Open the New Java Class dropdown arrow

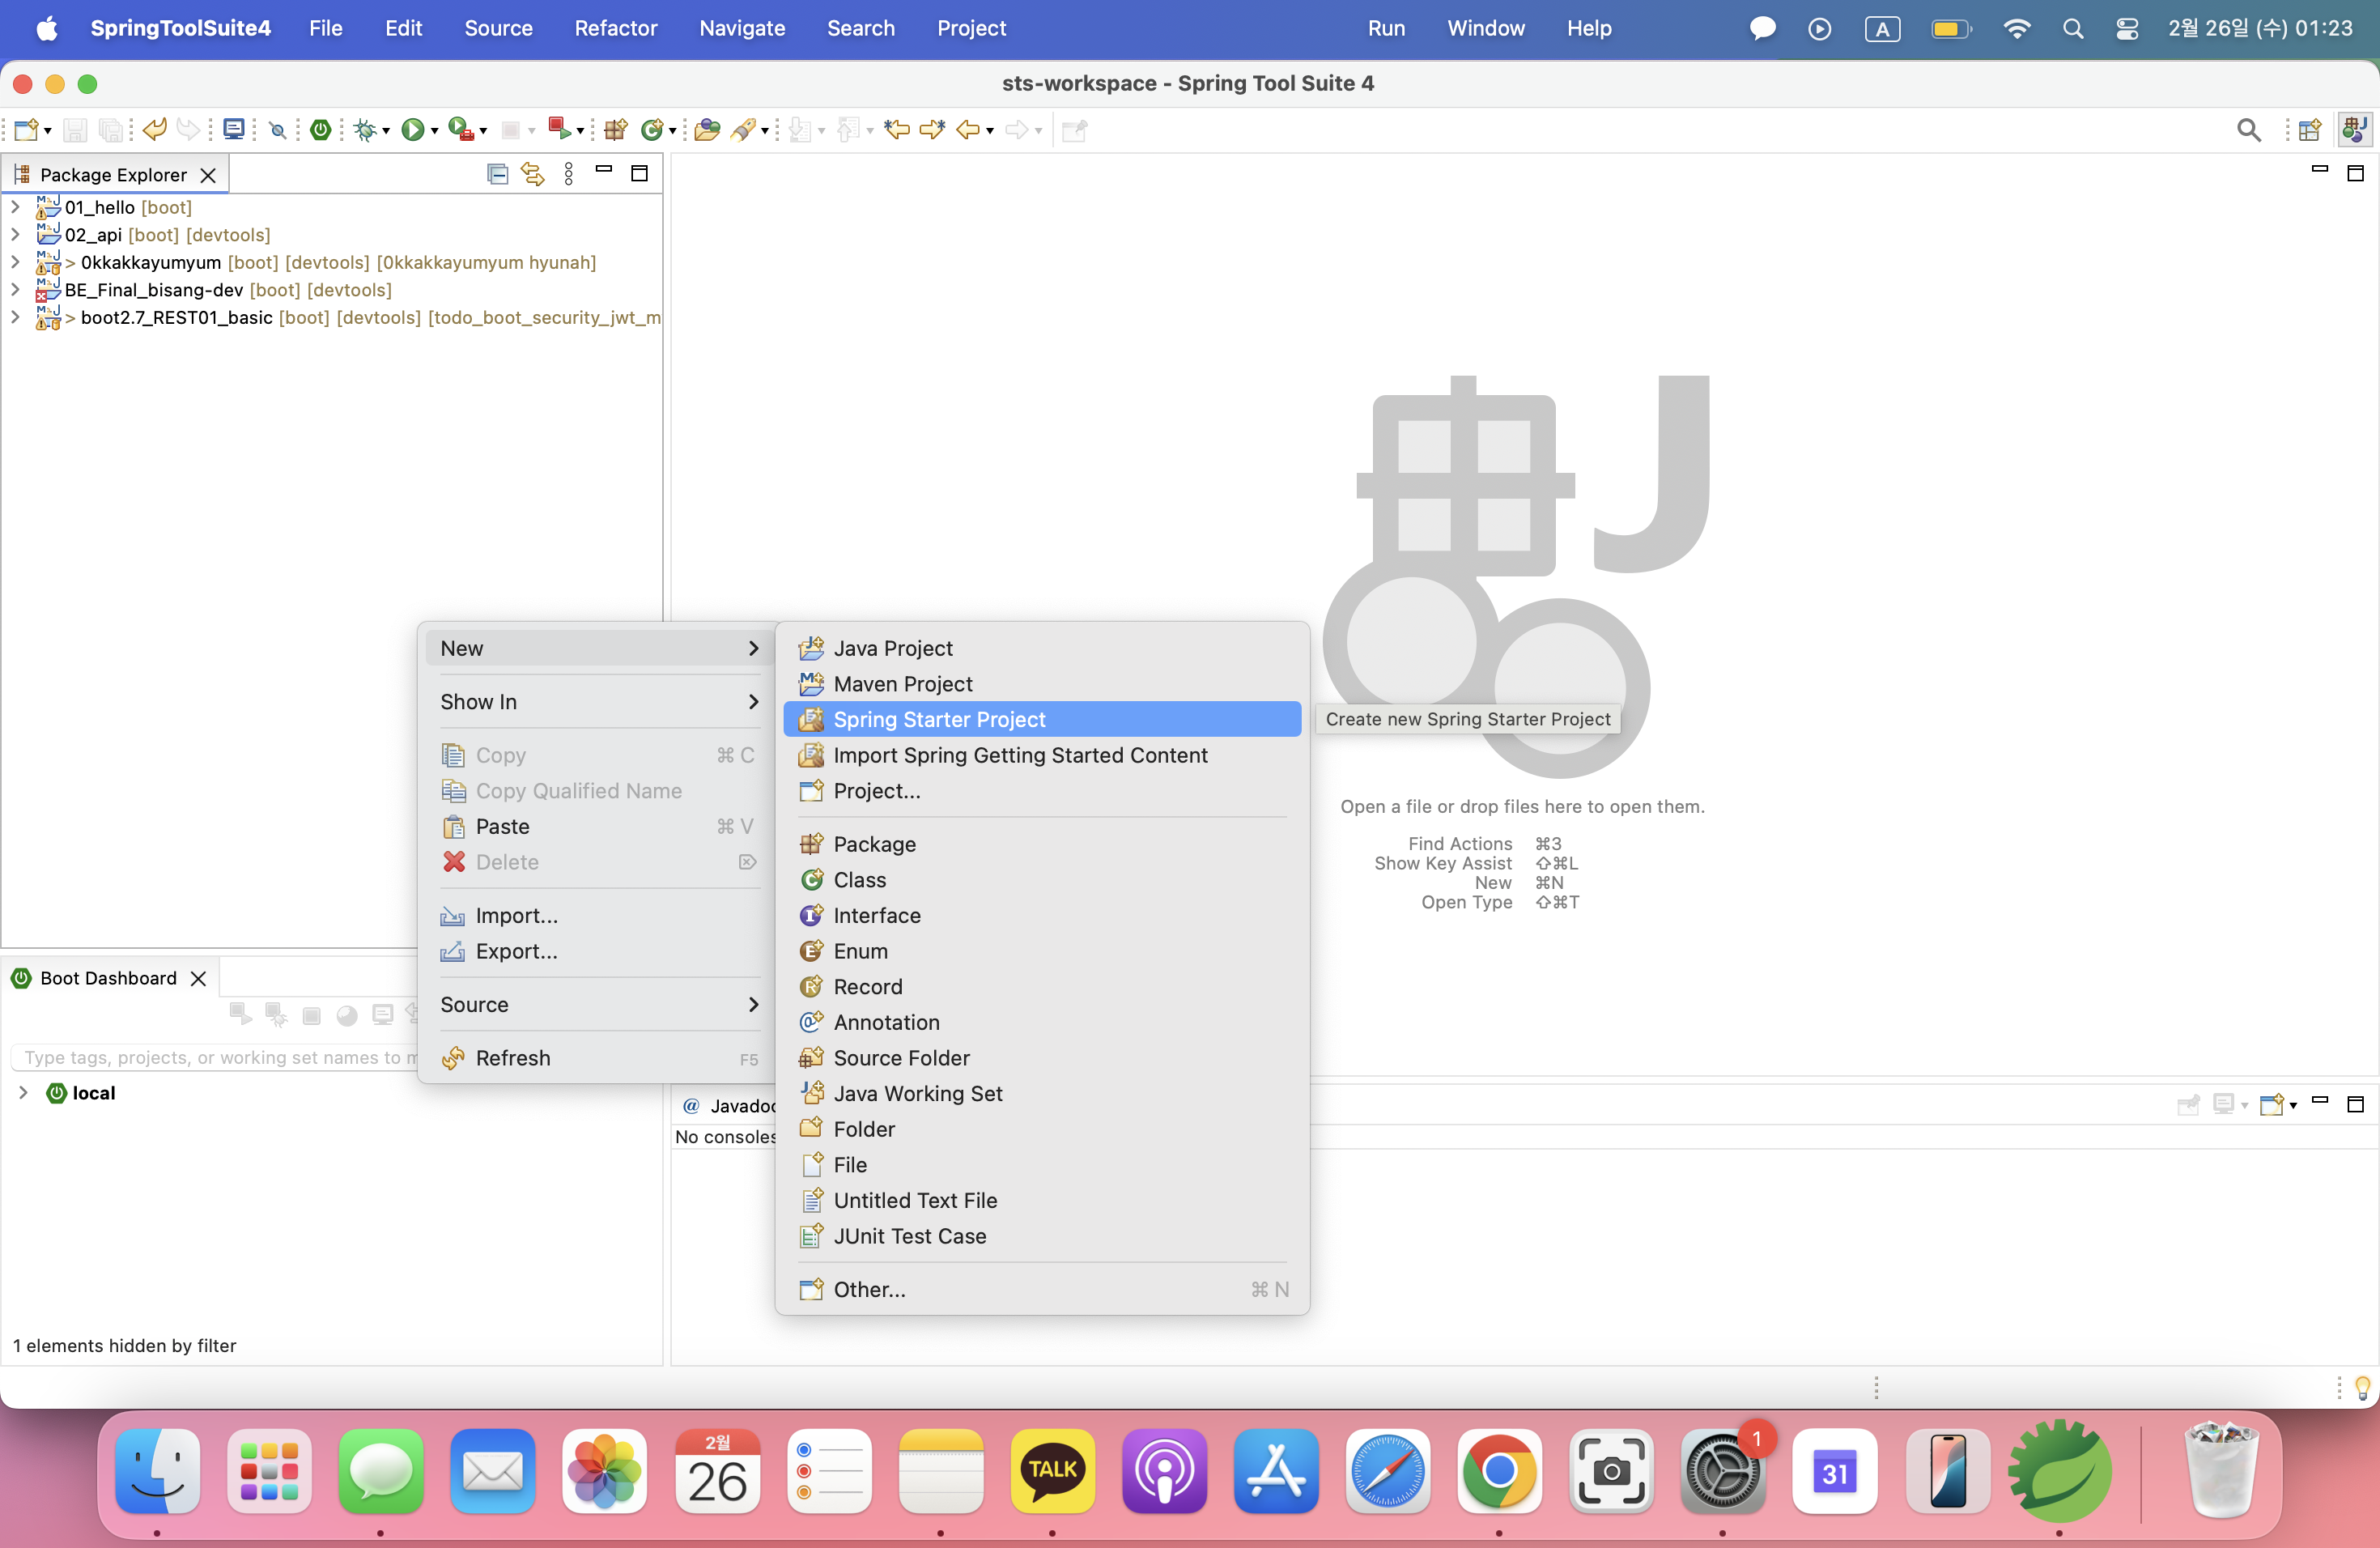point(672,131)
